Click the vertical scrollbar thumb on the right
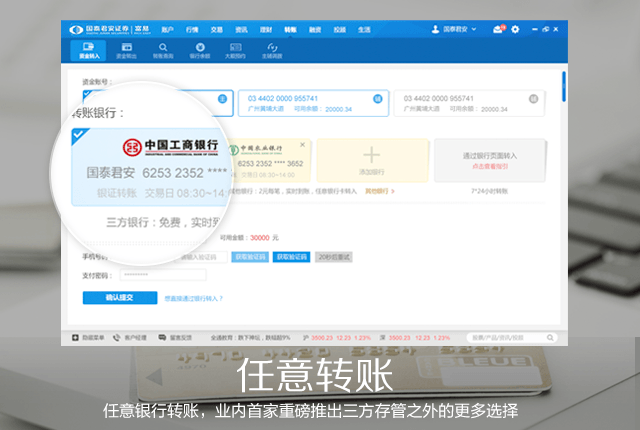 coord(564,86)
